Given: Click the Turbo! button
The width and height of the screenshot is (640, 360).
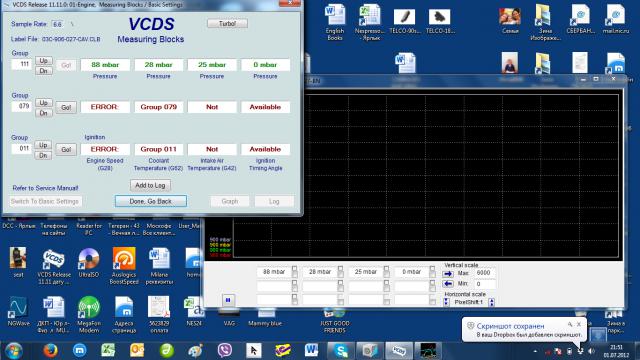Looking at the screenshot, I should [227, 24].
